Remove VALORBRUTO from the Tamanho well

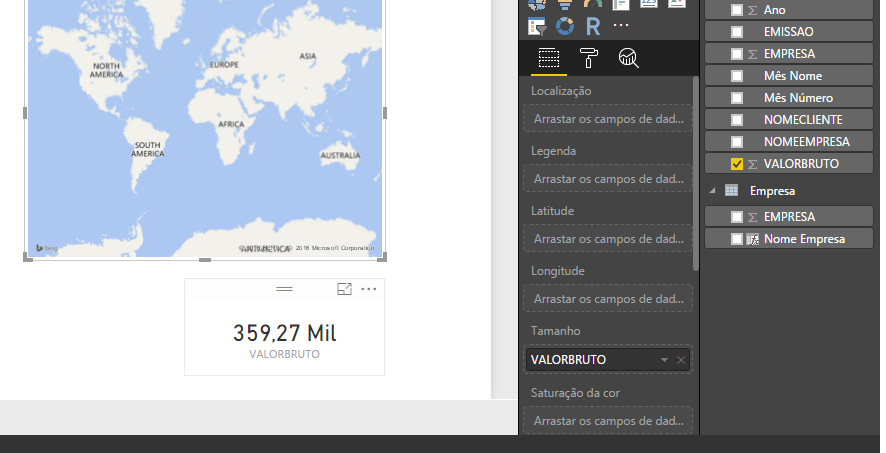pos(681,360)
